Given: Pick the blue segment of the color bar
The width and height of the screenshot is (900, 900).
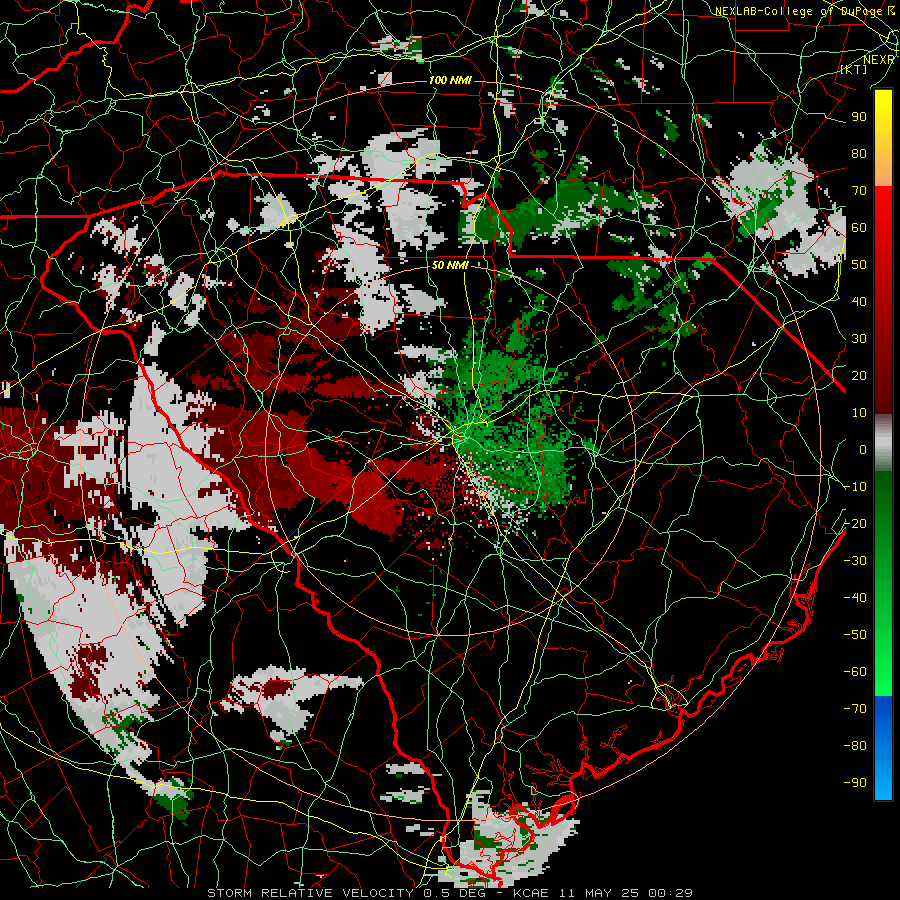Looking at the screenshot, I should (x=883, y=748).
